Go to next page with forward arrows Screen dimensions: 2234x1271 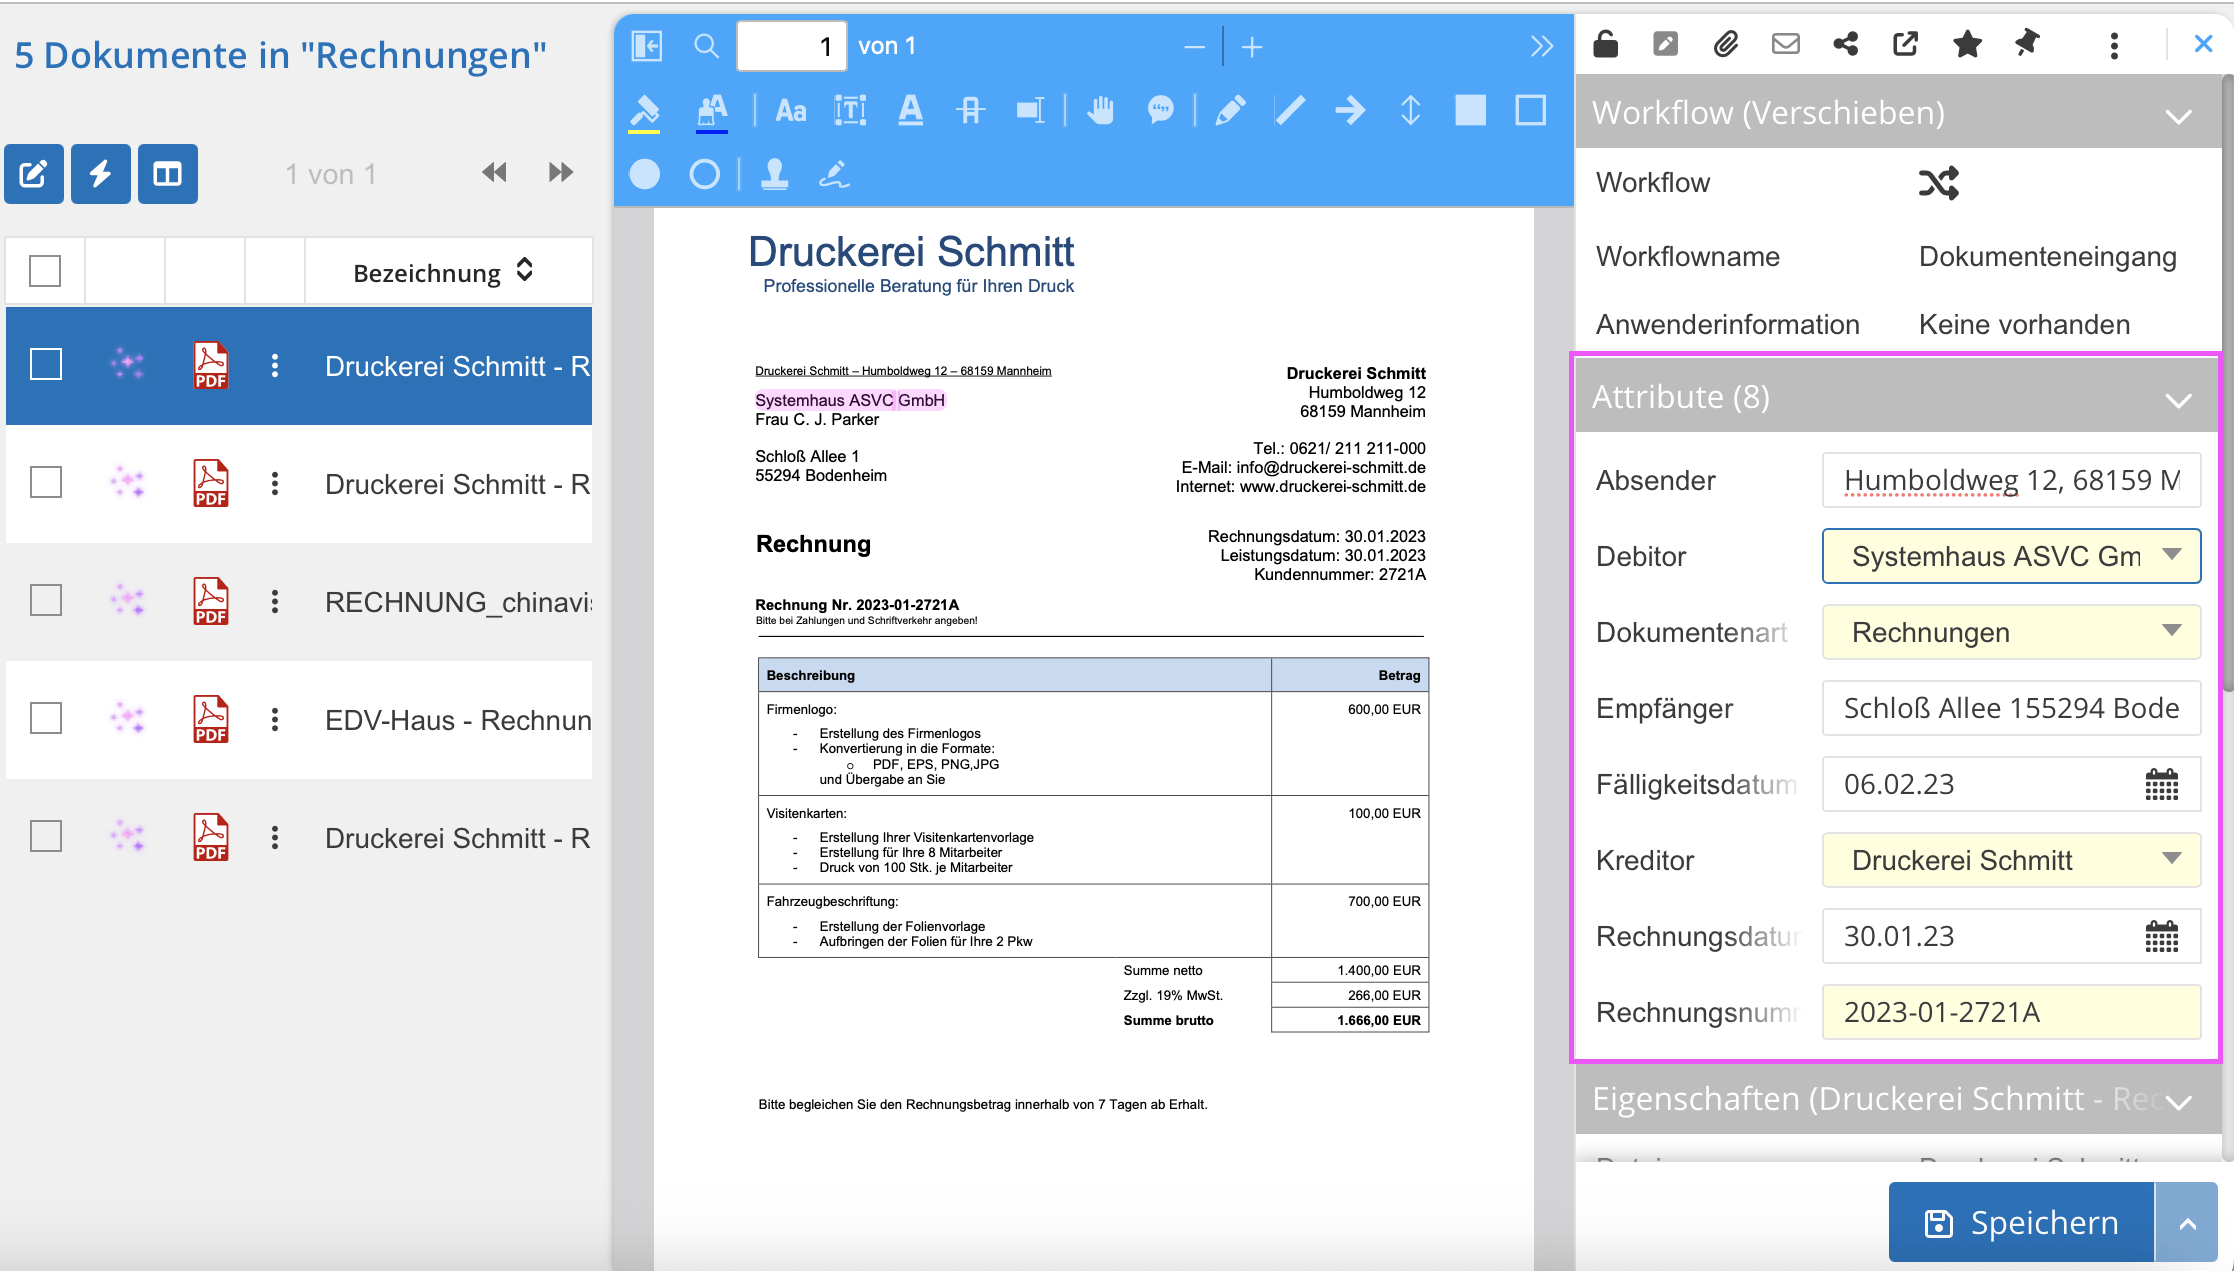coord(561,173)
